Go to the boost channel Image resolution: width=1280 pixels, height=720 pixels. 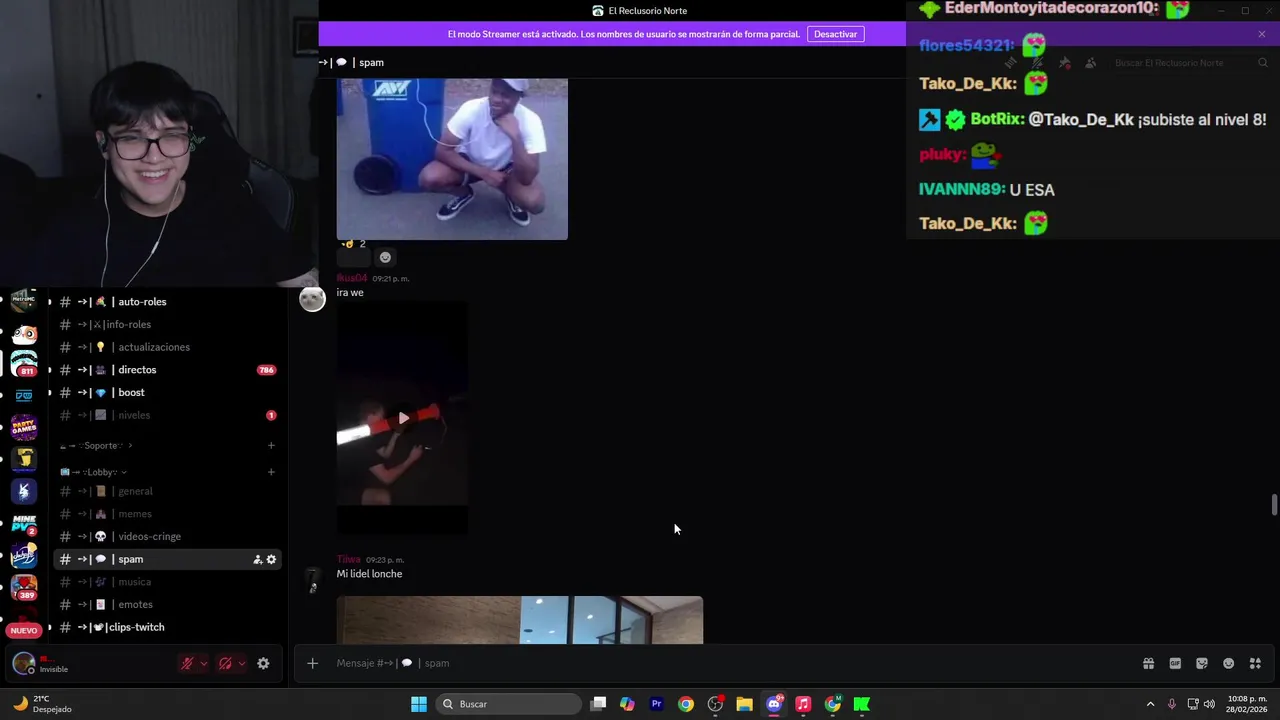point(167,392)
